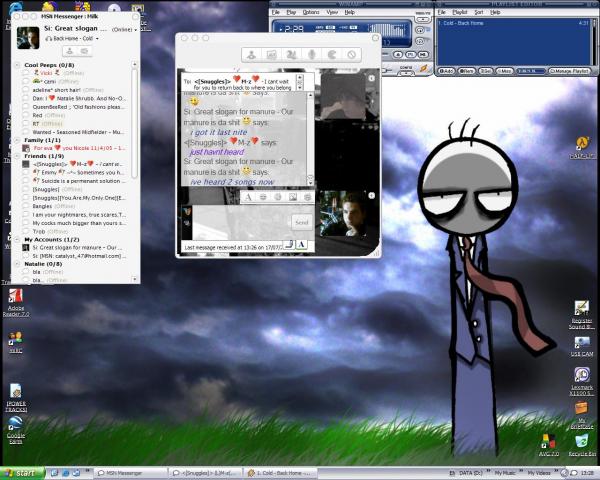
Task: Click Winamp next track button
Action: [423, 54]
